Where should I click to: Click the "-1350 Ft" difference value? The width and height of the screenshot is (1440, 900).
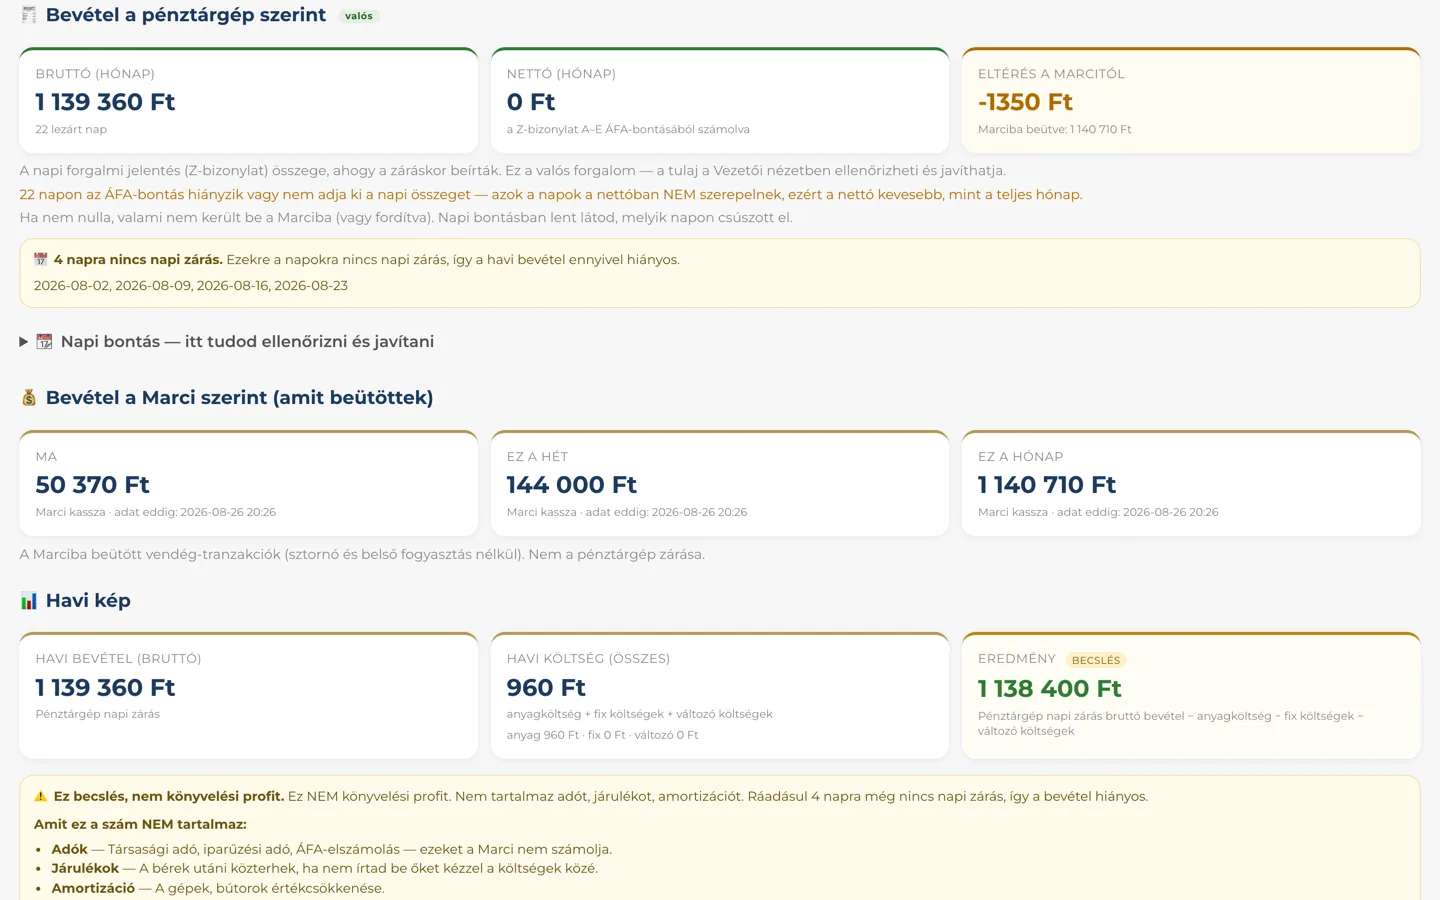click(x=1025, y=102)
